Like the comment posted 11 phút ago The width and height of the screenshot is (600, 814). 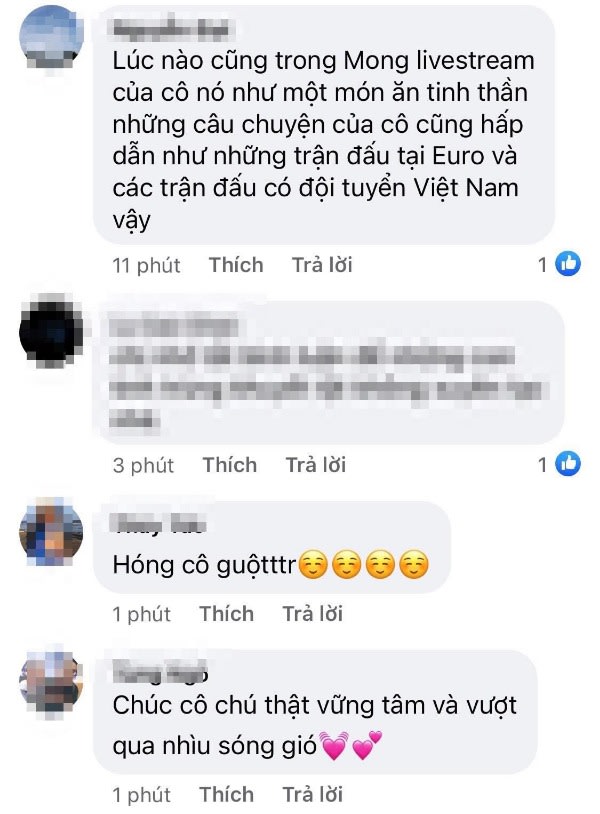point(236,265)
